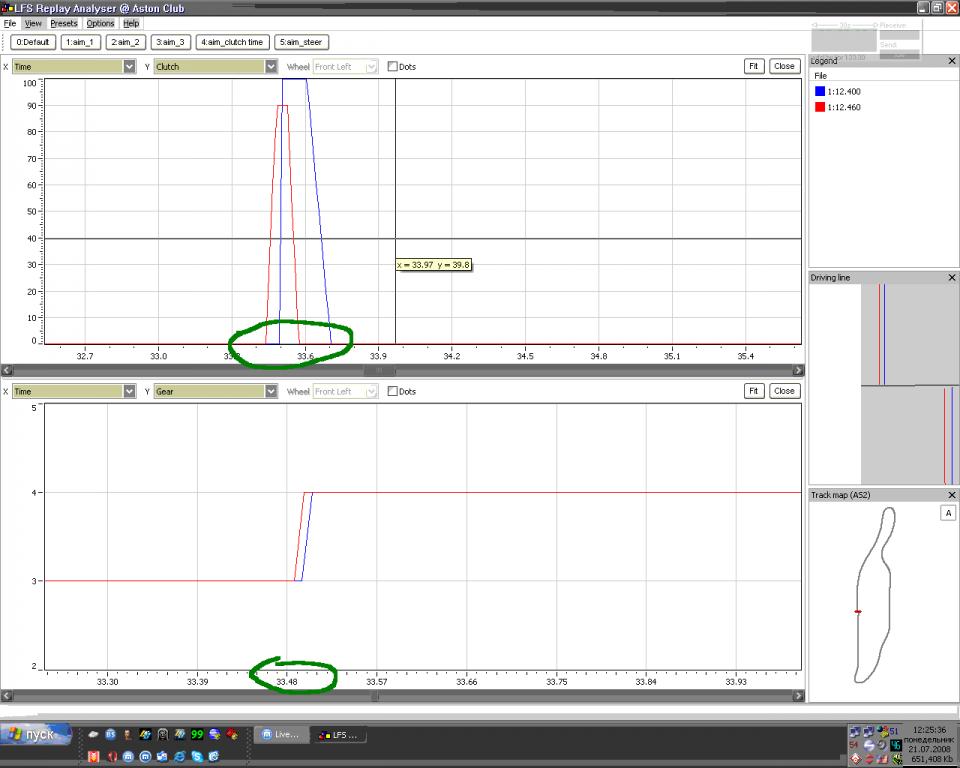Click the Clutch graph scrollbar thumb
The height and width of the screenshot is (768, 960).
tap(379, 371)
